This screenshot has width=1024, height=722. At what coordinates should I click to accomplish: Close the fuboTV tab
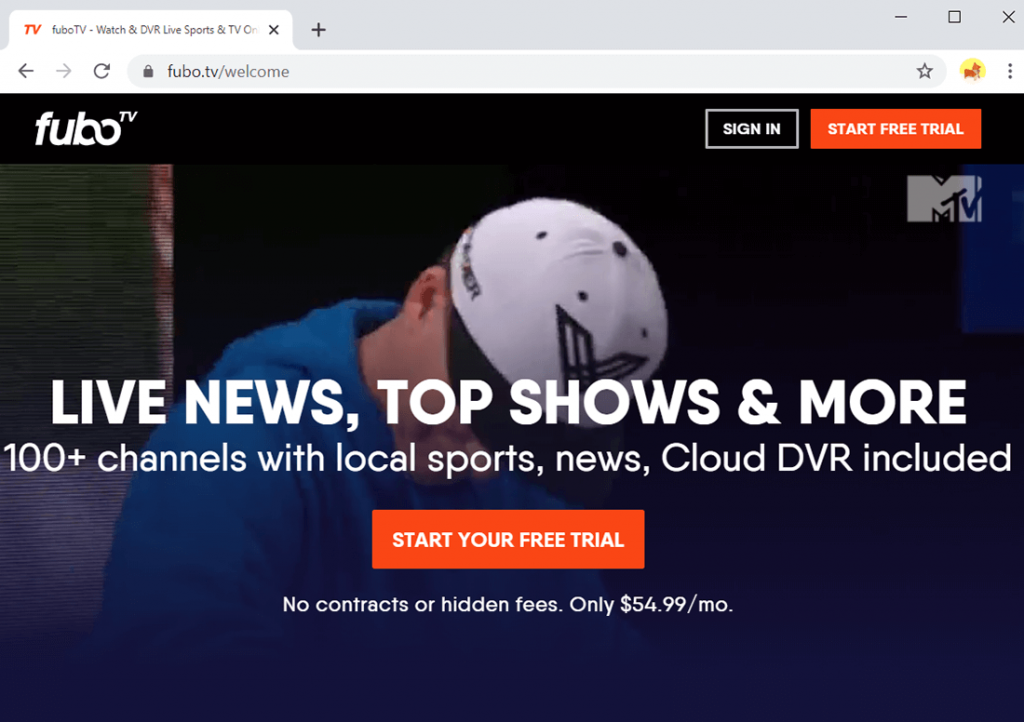click(274, 30)
